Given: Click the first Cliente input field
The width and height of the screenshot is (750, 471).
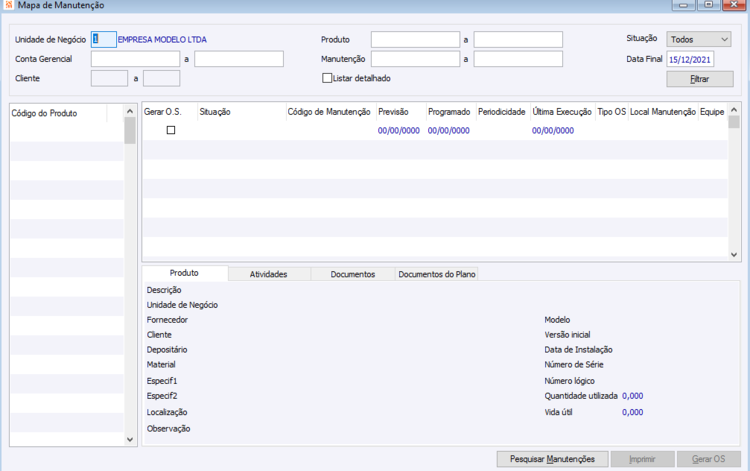Looking at the screenshot, I should (x=109, y=78).
